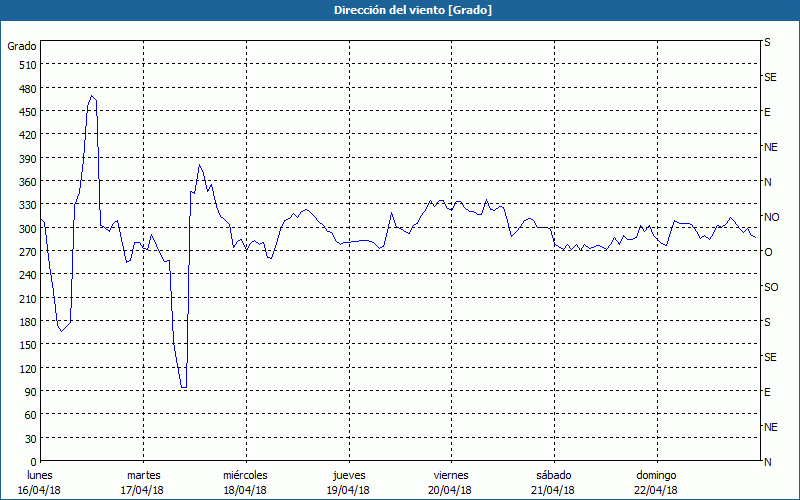
Task: Click the "O" west label on the right axis
Action: point(768,252)
